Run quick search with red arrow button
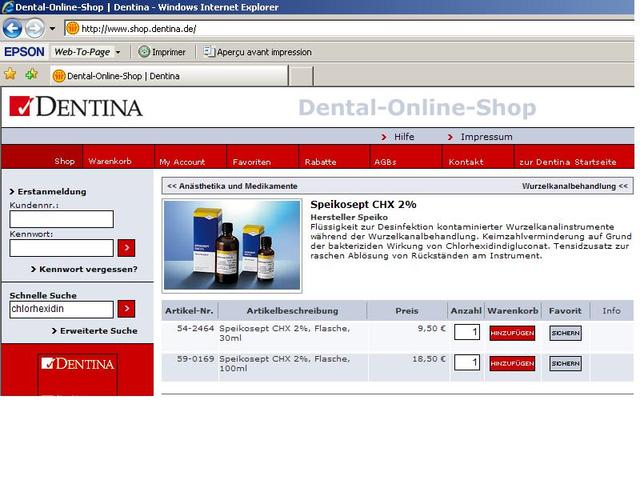Screen dimensions: 640x480 (126, 309)
